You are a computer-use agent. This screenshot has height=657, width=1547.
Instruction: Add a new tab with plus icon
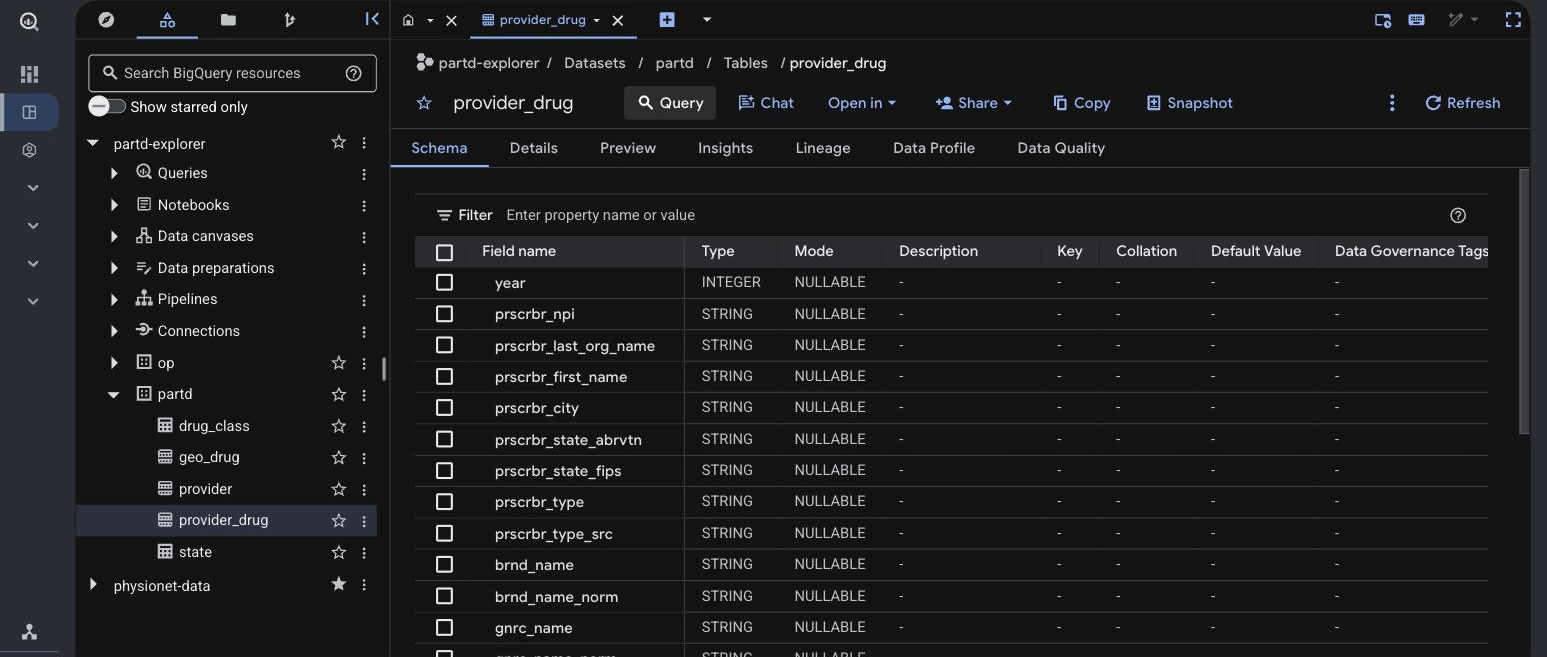(x=667, y=19)
